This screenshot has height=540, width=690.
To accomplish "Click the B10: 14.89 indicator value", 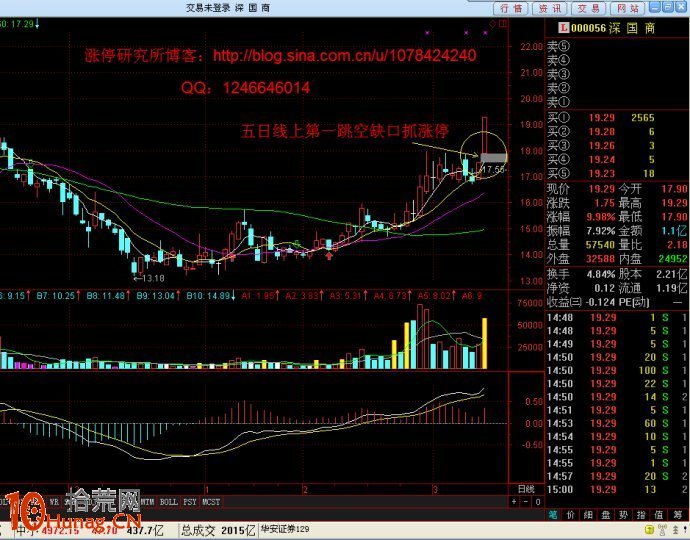I will 211,296.
